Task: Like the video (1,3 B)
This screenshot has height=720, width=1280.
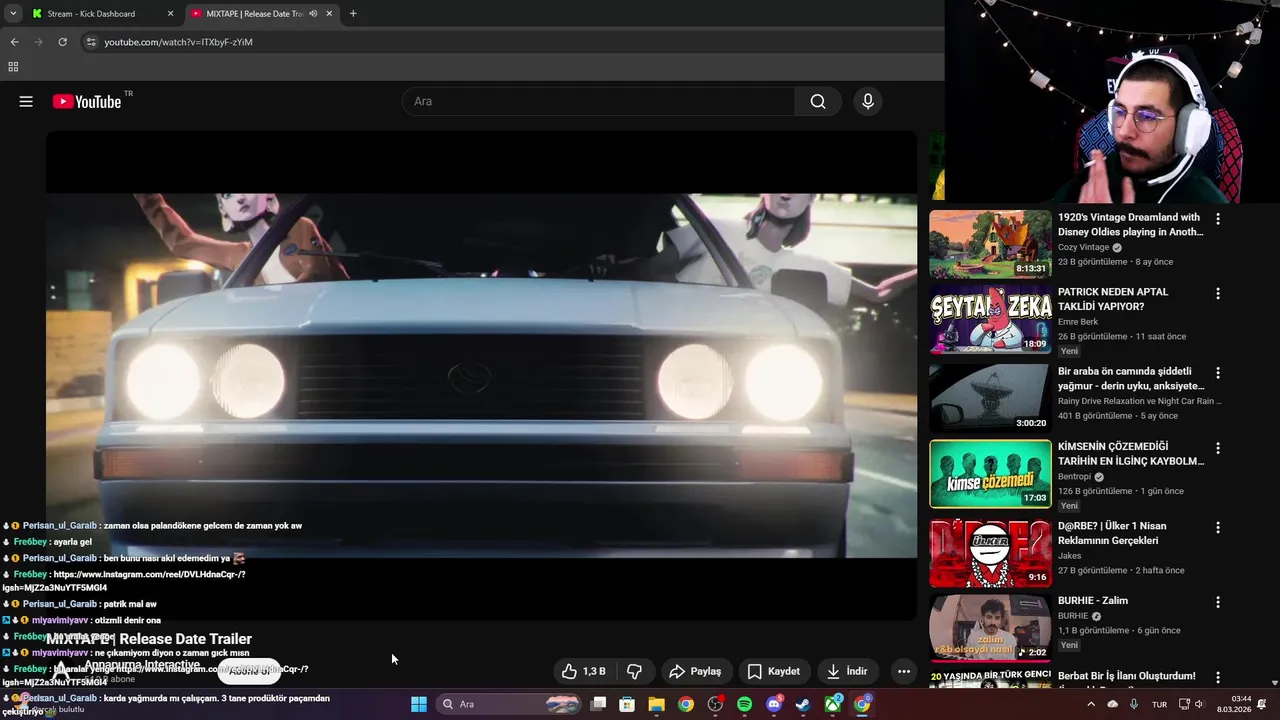Action: [584, 671]
